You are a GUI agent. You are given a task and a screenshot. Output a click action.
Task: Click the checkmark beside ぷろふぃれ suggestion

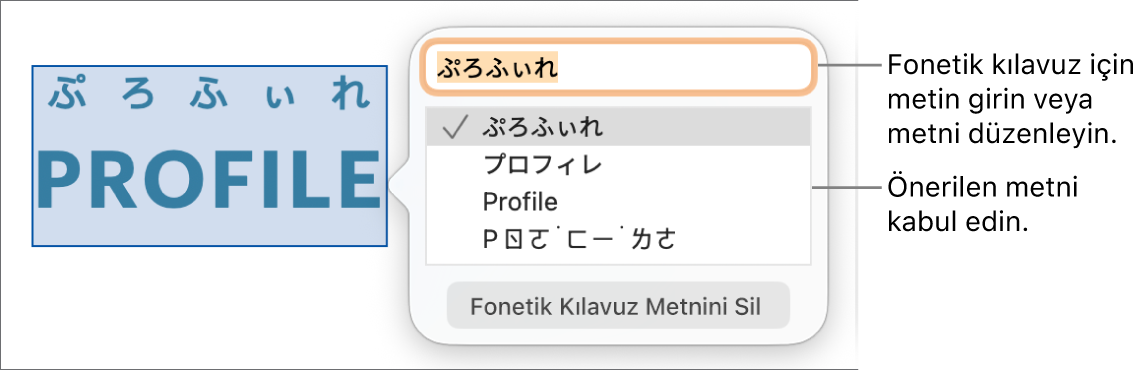(454, 129)
